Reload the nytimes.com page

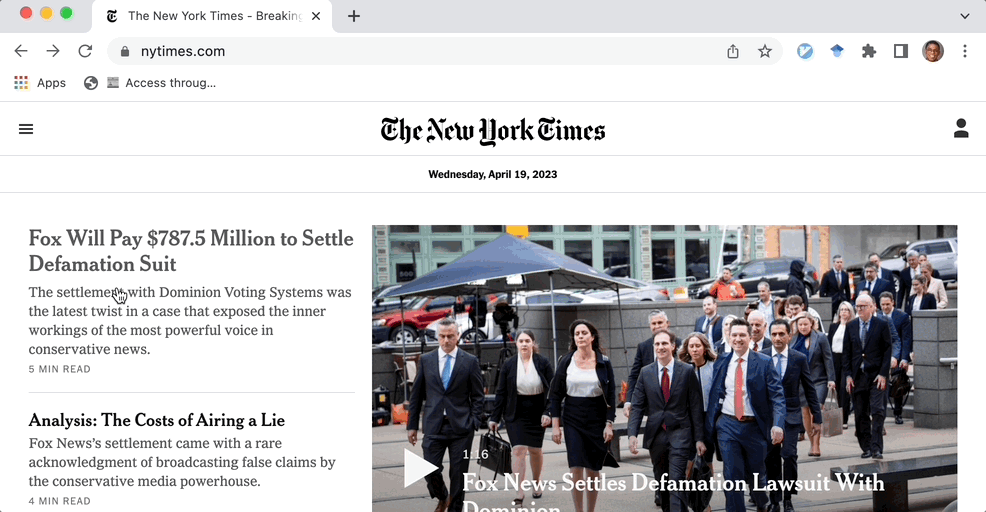[x=85, y=51]
